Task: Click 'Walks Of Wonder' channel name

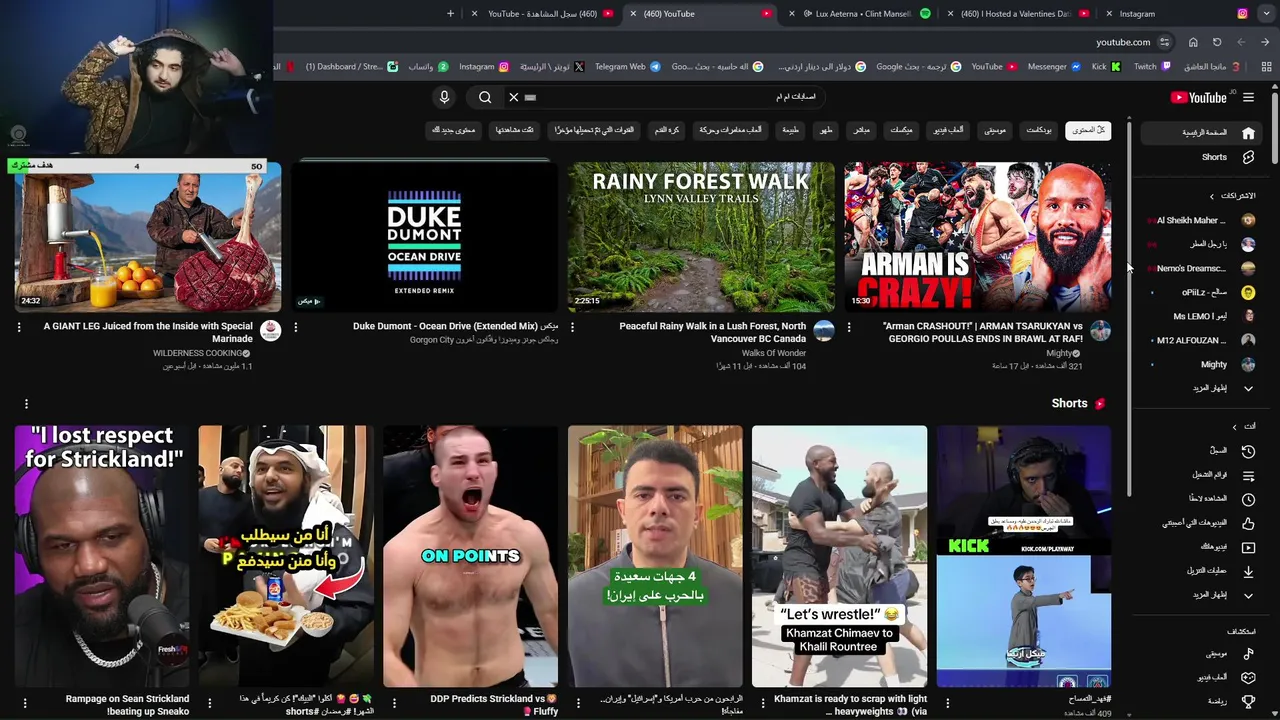Action: pyautogui.click(x=773, y=353)
